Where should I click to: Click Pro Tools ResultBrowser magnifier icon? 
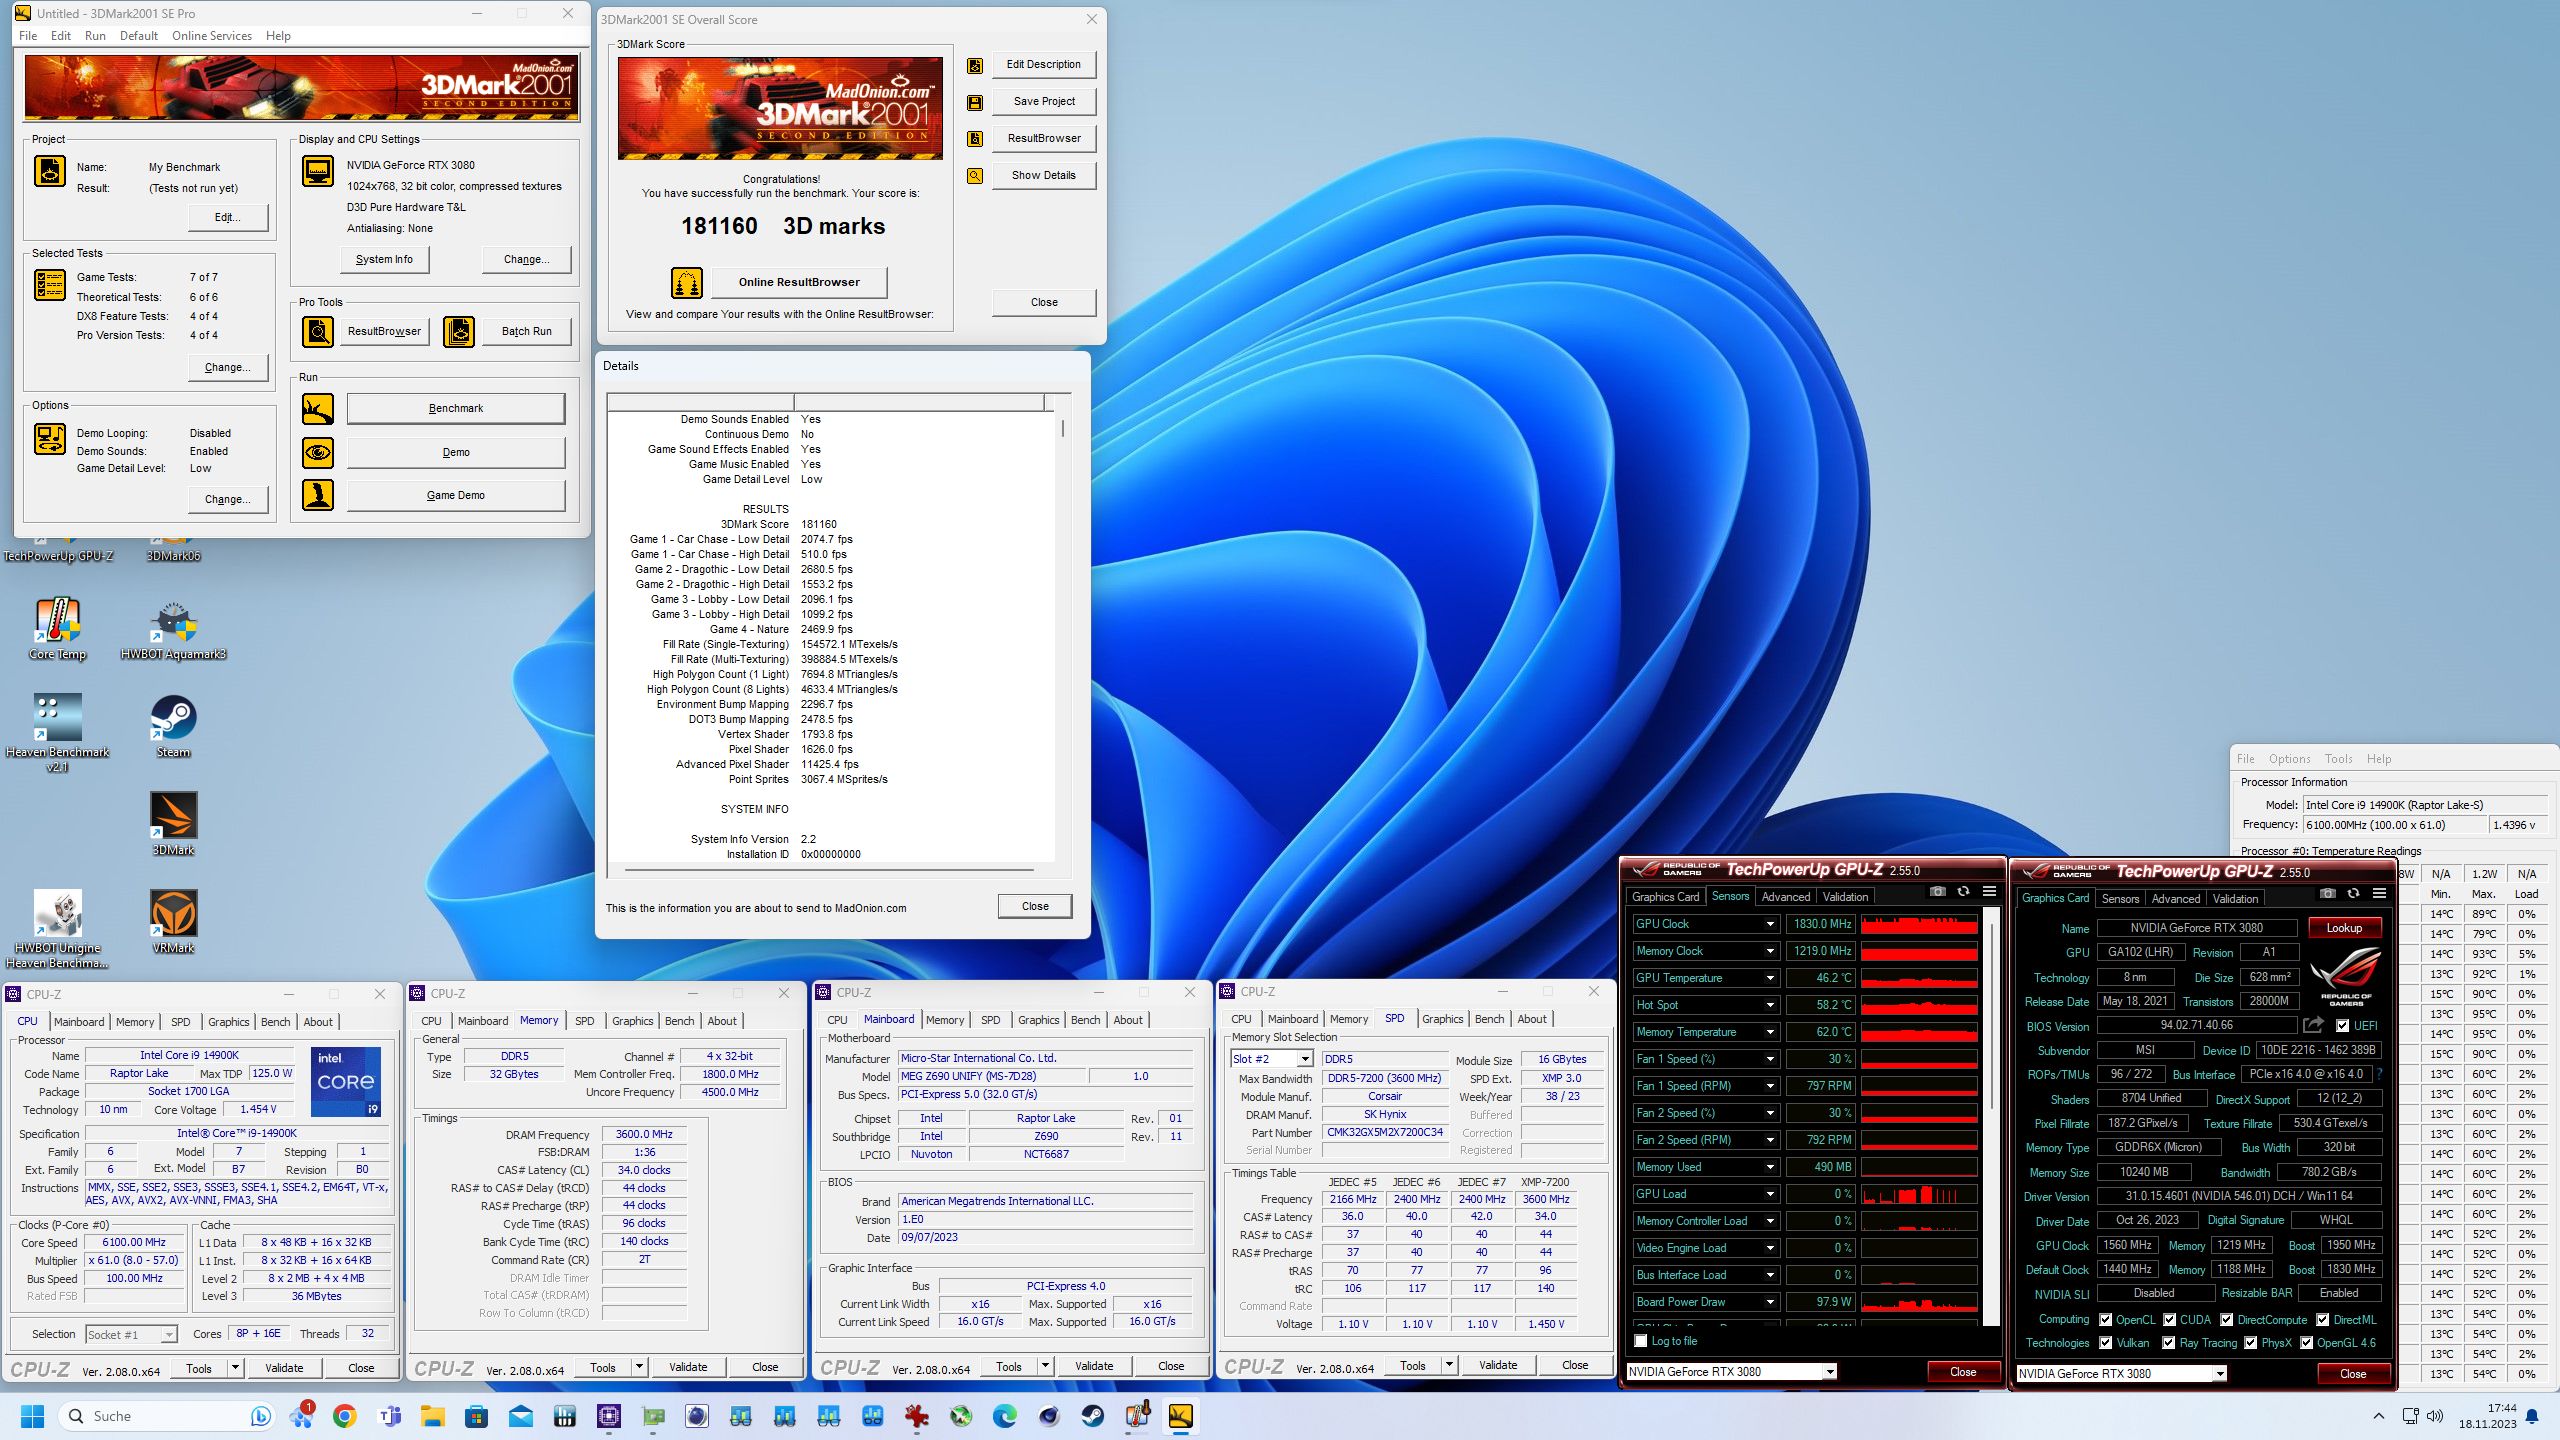pos(318,332)
